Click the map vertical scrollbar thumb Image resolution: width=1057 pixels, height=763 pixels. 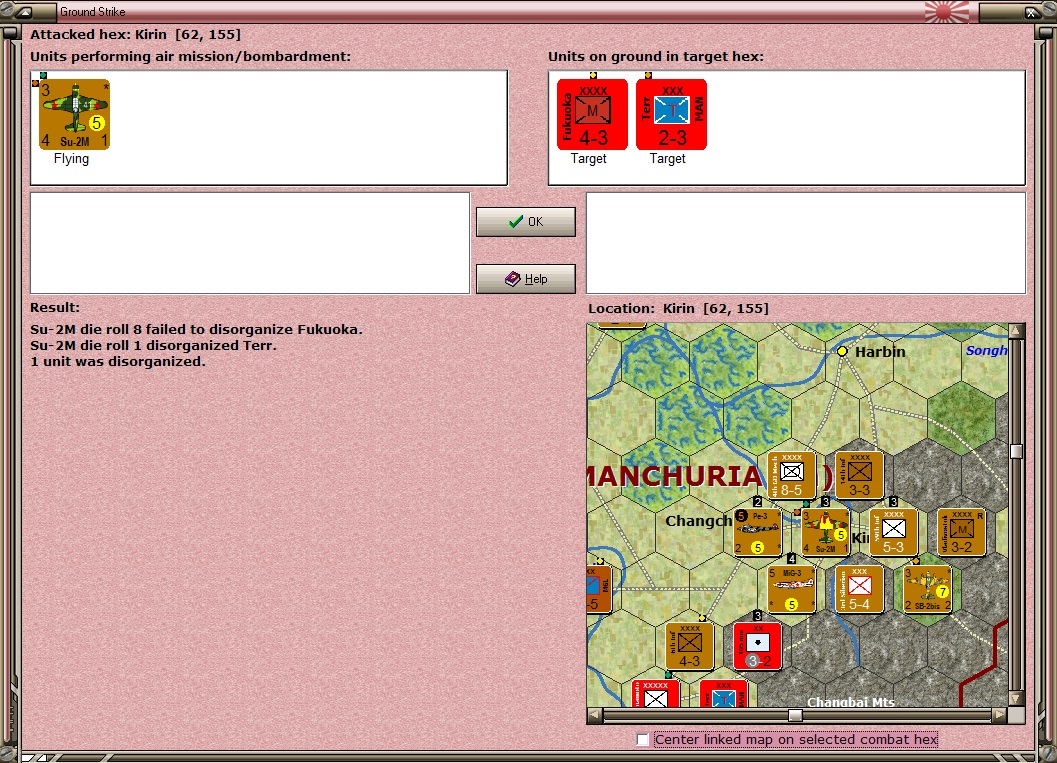pyautogui.click(x=1017, y=451)
